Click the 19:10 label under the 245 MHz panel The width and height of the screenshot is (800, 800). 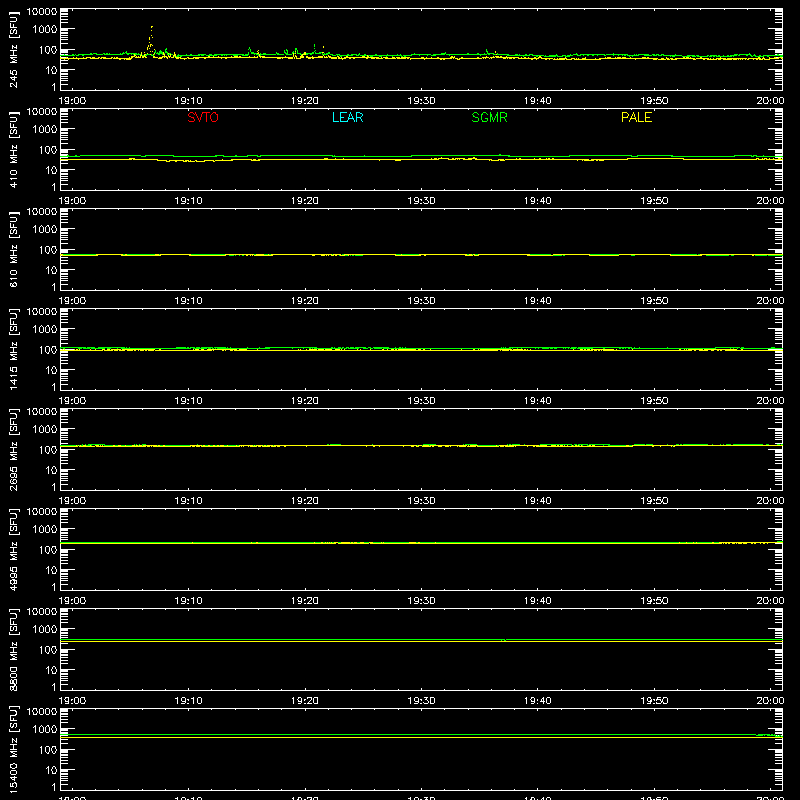tap(188, 101)
